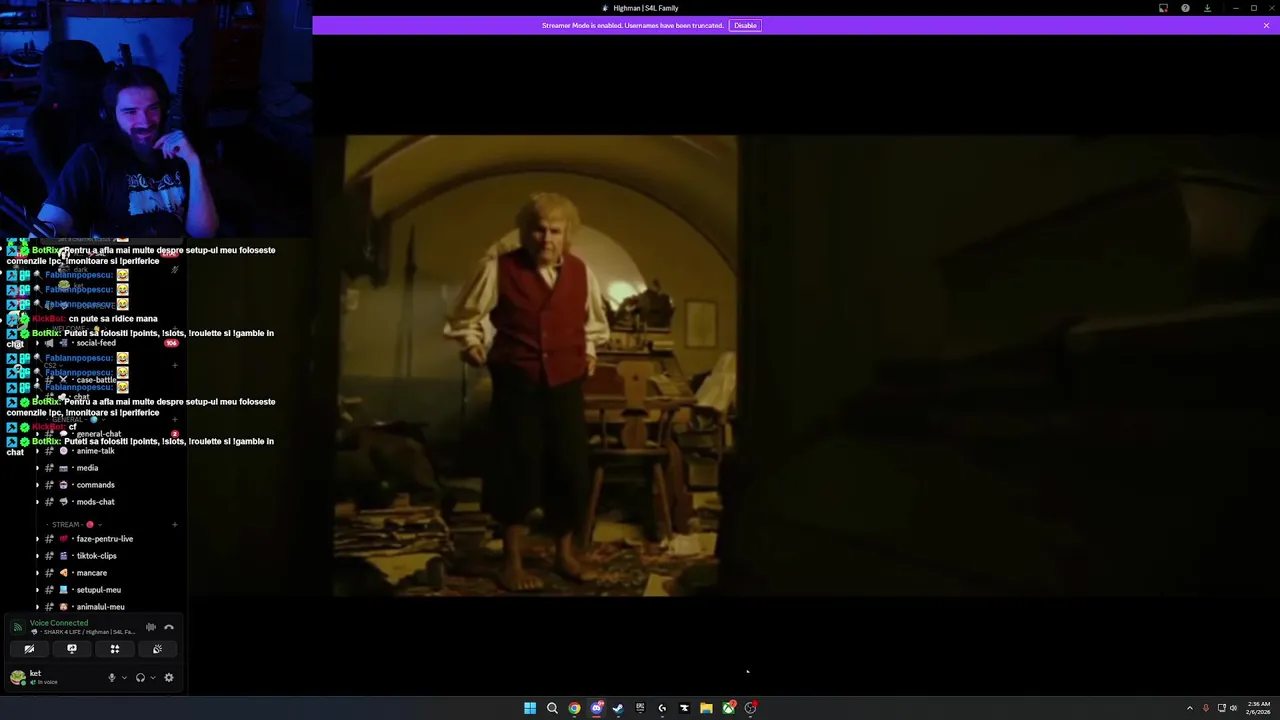Open voice connection signal details icon
Image resolution: width=1280 pixels, height=720 pixels.
pyautogui.click(x=17, y=627)
